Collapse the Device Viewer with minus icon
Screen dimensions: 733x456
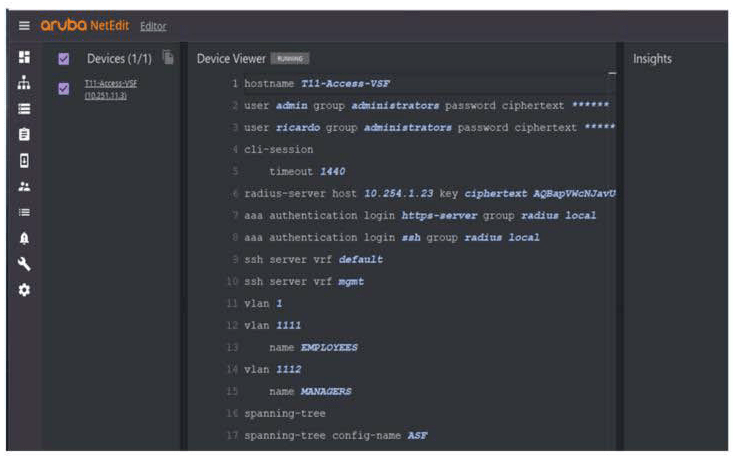612,73
